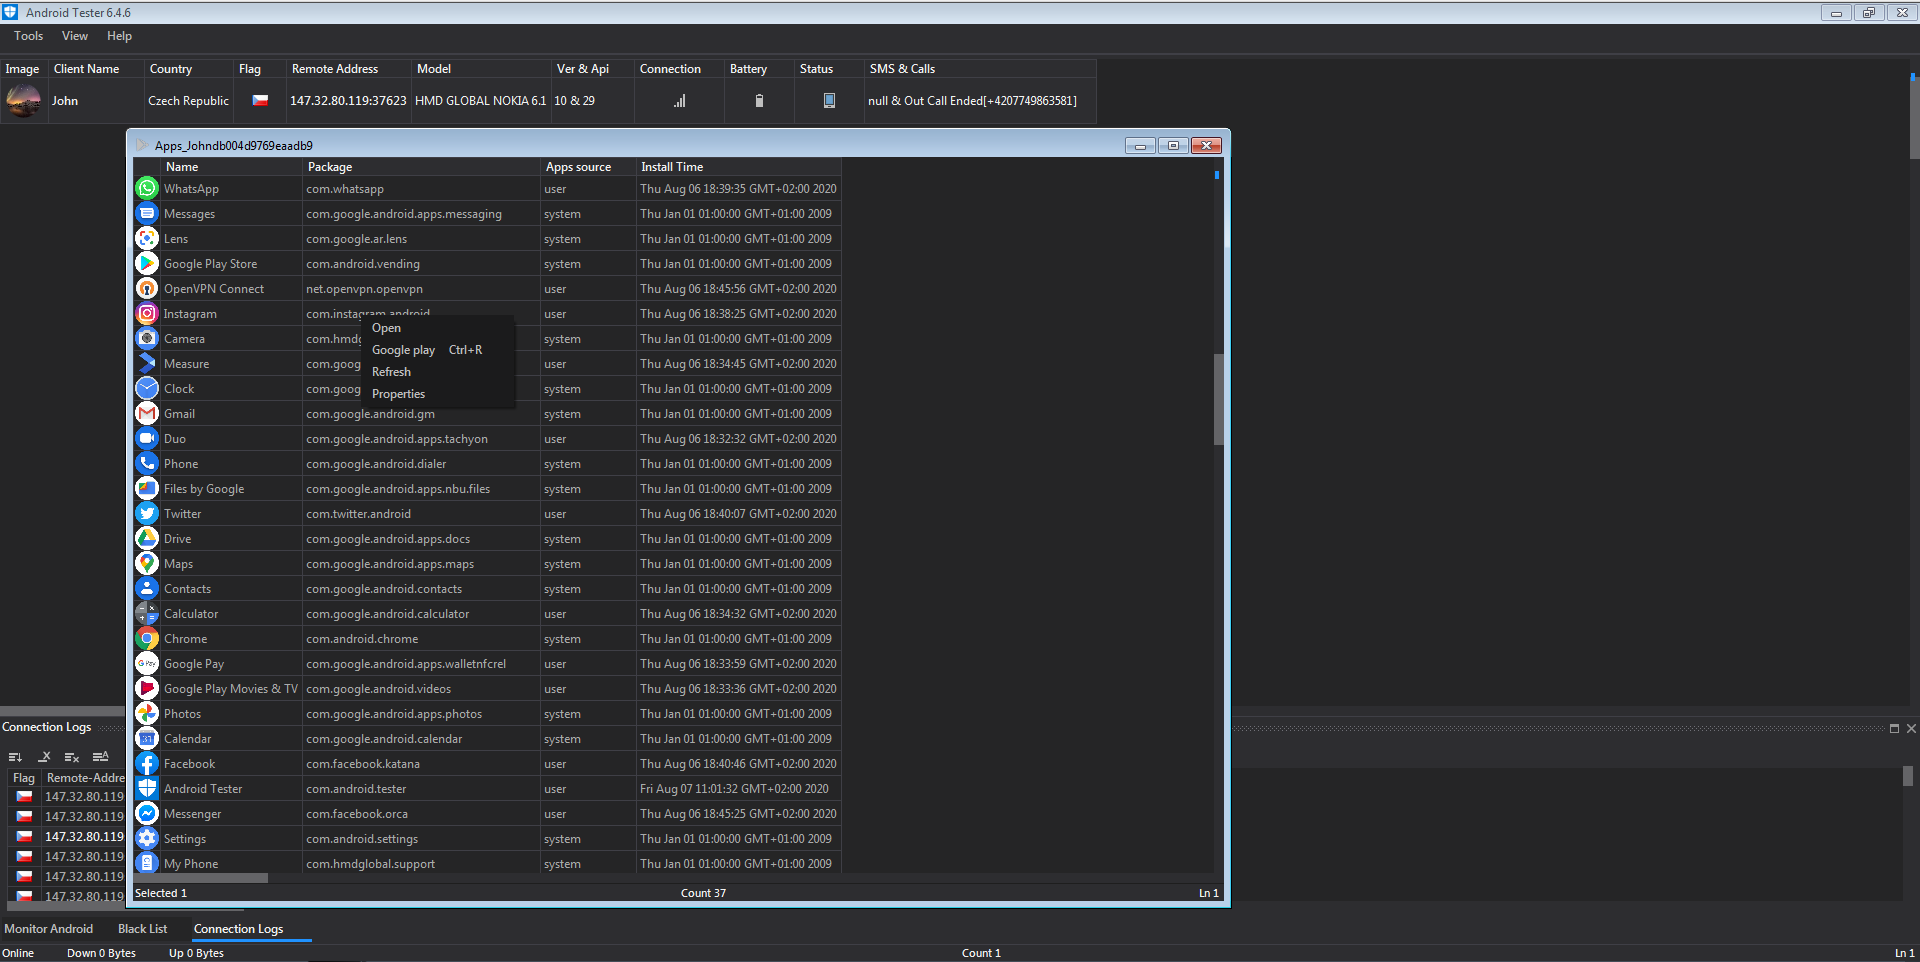
Task: Click the Instagram app icon
Action: (147, 313)
